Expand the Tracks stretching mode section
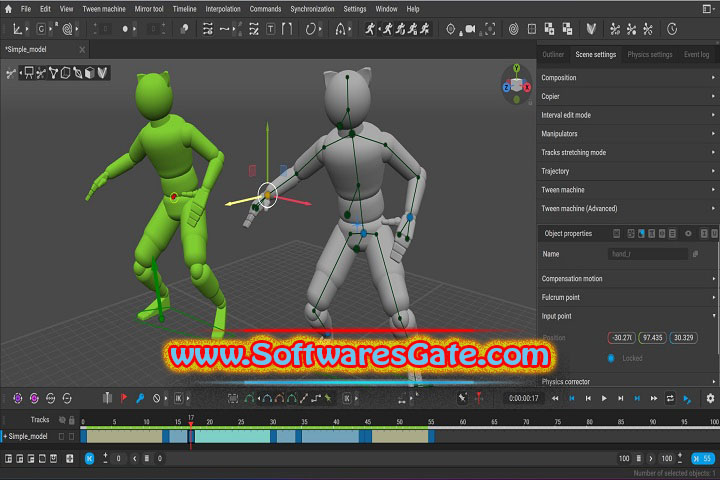The height and width of the screenshot is (480, 720). click(626, 152)
